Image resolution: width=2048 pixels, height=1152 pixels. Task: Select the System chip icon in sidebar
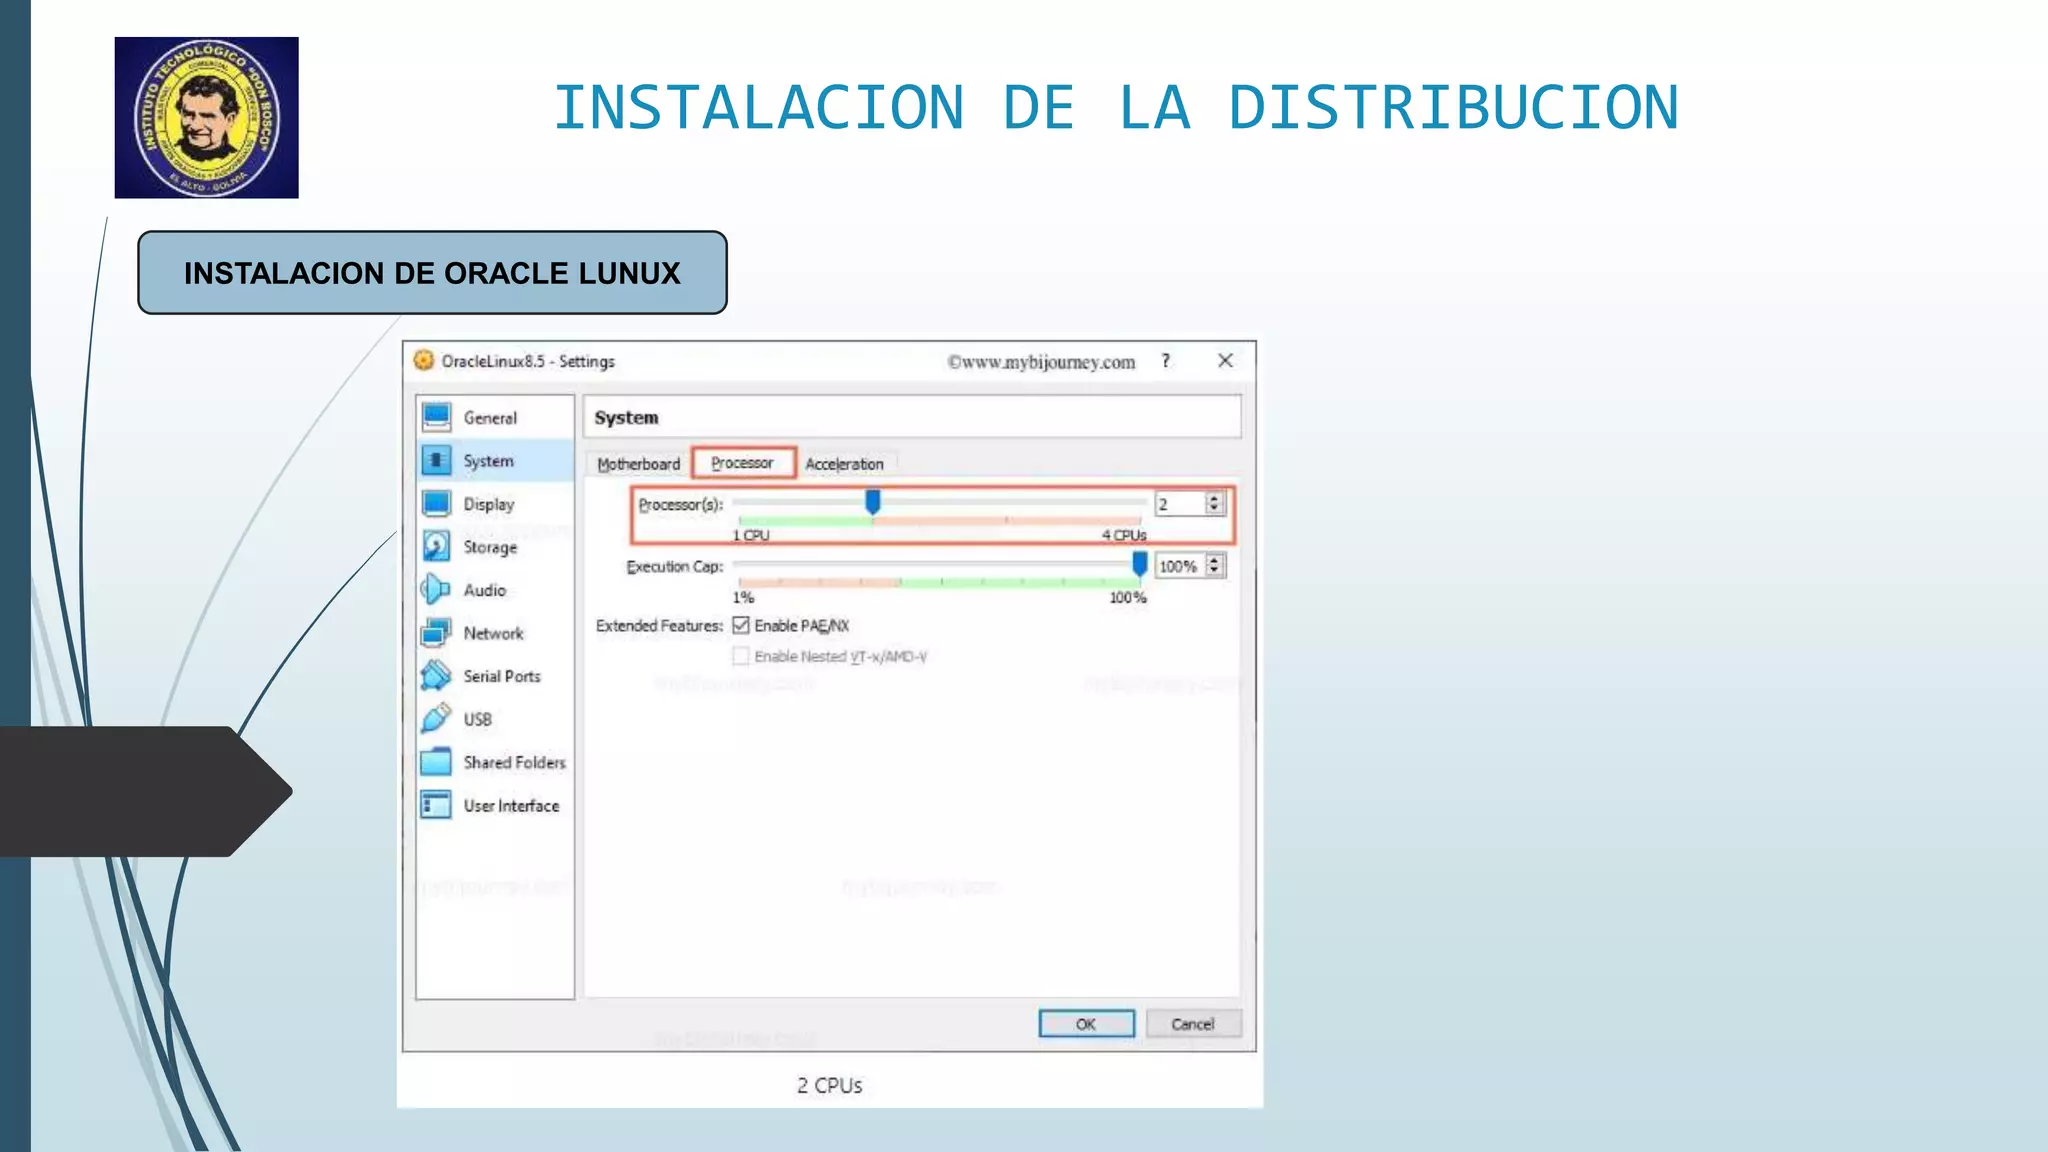pos(437,460)
